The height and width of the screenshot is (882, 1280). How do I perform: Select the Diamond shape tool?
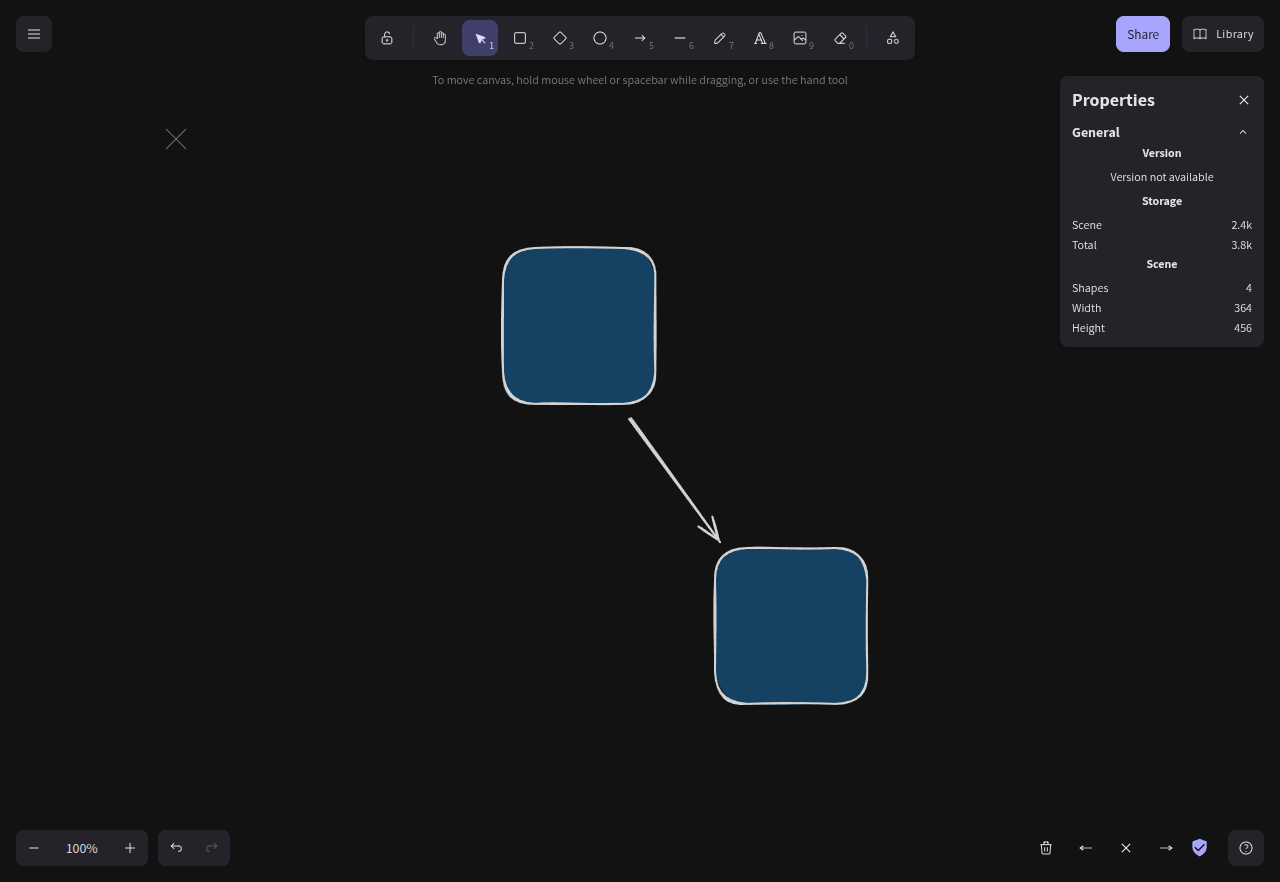(560, 38)
